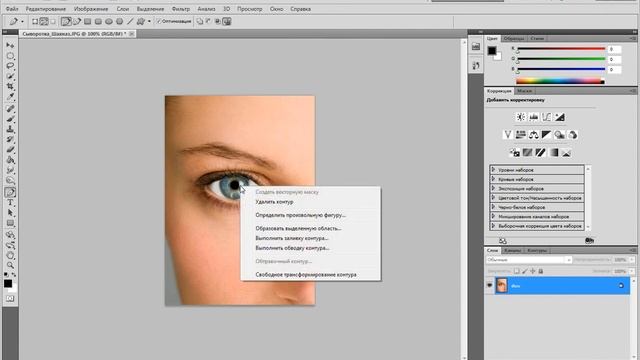Image resolution: width=640 pixels, height=360 pixels.
Task: Select the Zoom magnifier tool
Action: pos(10,265)
